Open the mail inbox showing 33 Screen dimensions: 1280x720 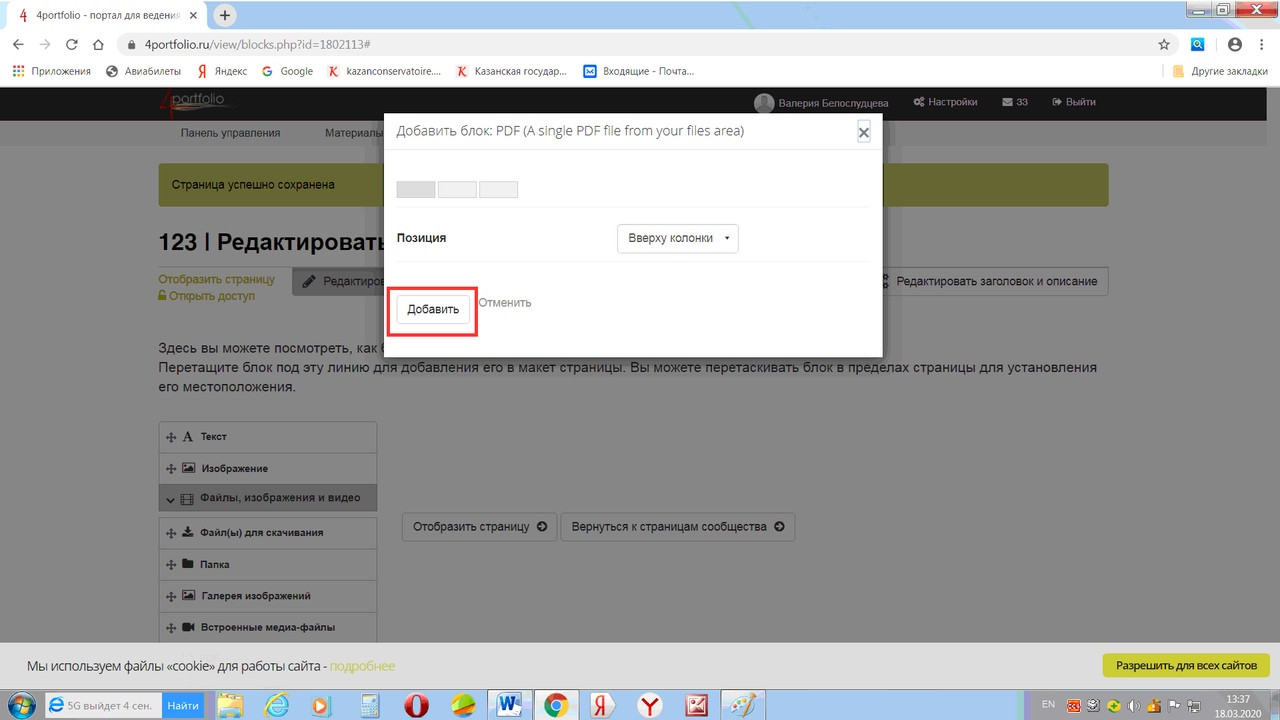coord(1015,102)
